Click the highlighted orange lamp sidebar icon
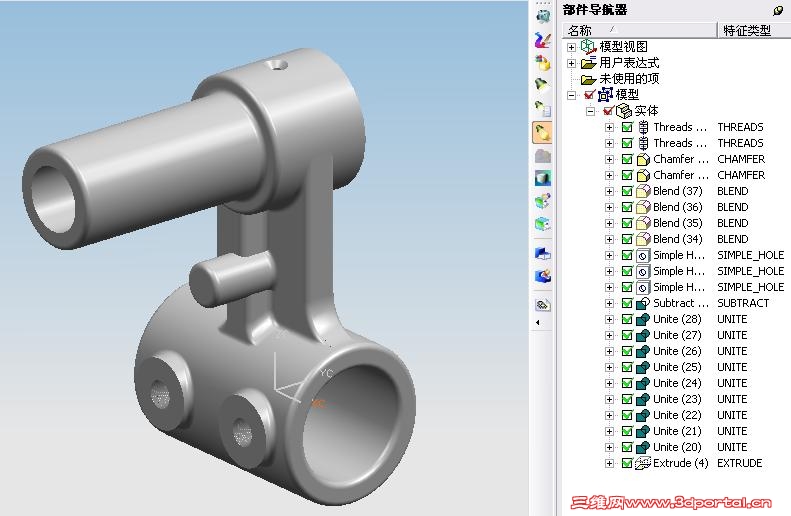This screenshot has width=791, height=516. pyautogui.click(x=542, y=133)
